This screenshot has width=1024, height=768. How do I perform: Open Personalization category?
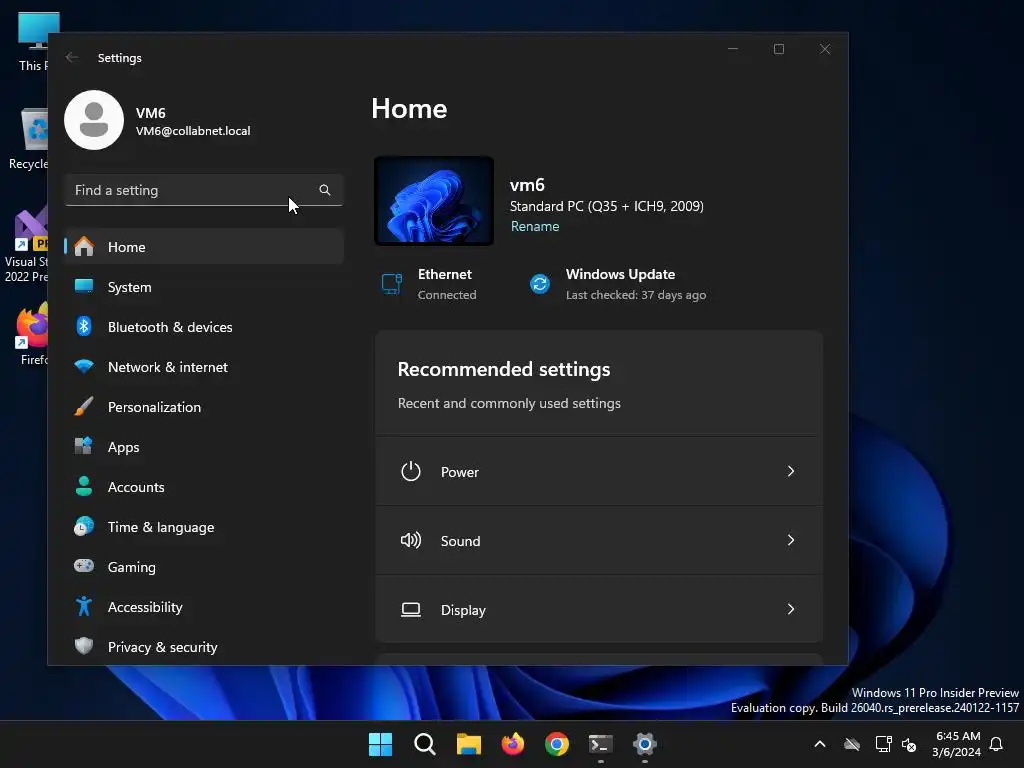(204, 407)
